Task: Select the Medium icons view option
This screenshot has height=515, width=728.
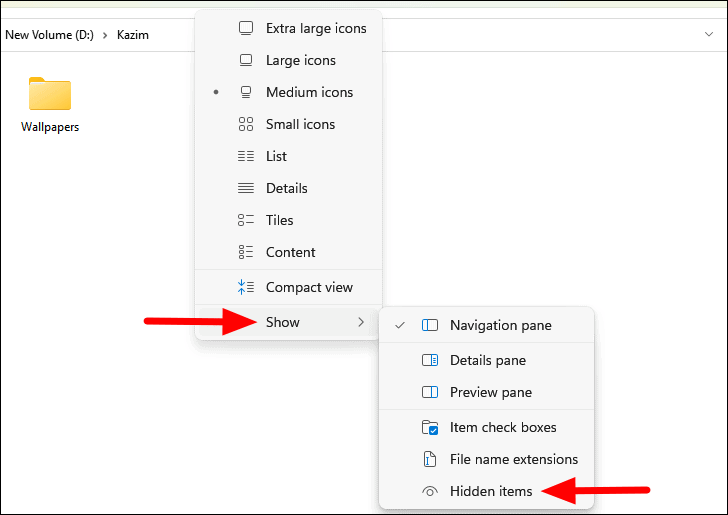Action: point(309,92)
